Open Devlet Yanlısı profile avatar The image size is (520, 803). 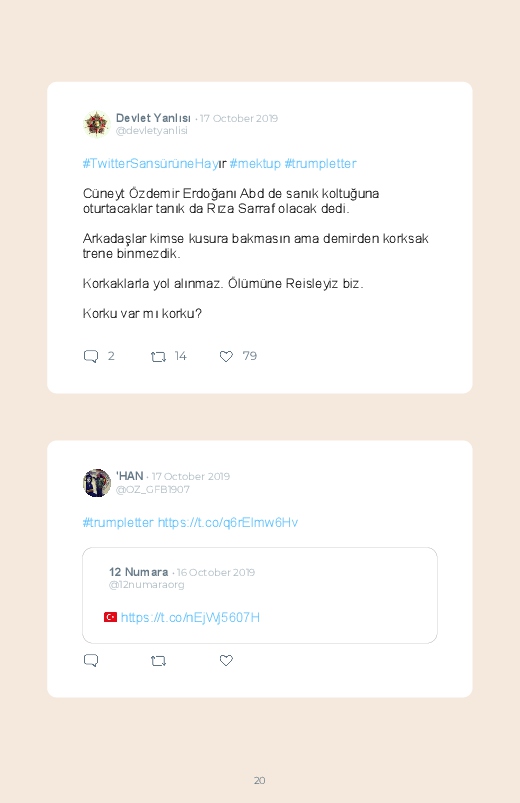97,124
